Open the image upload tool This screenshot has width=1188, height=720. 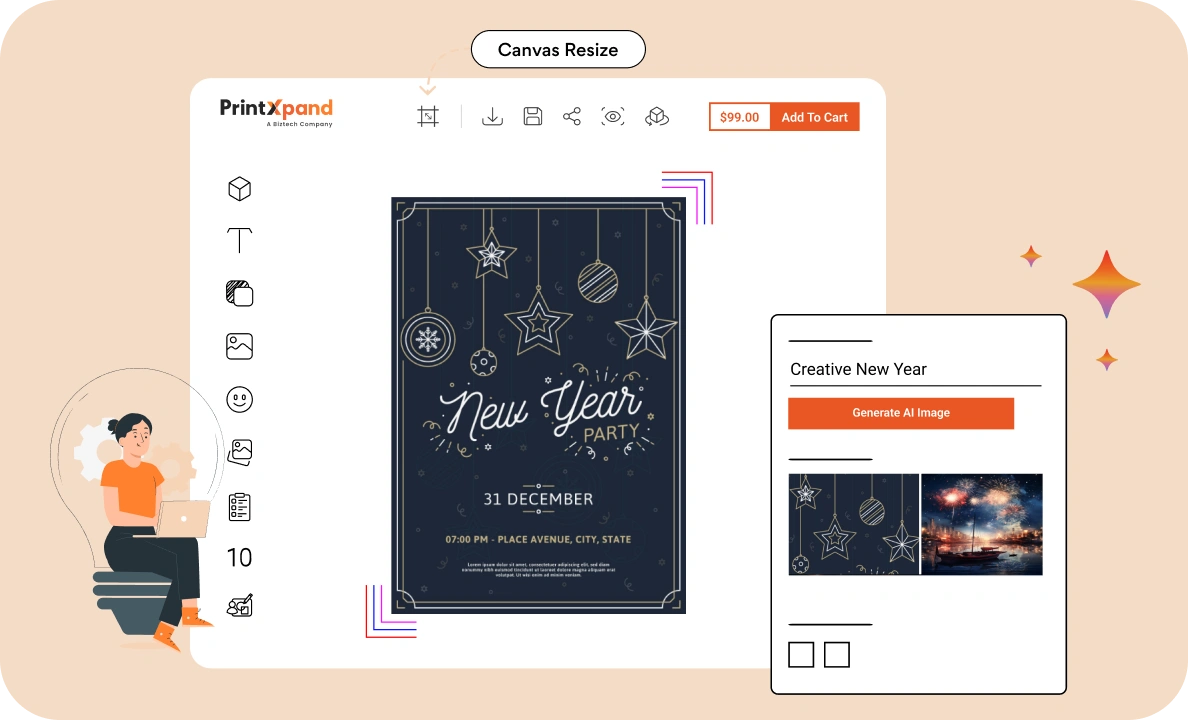point(239,346)
